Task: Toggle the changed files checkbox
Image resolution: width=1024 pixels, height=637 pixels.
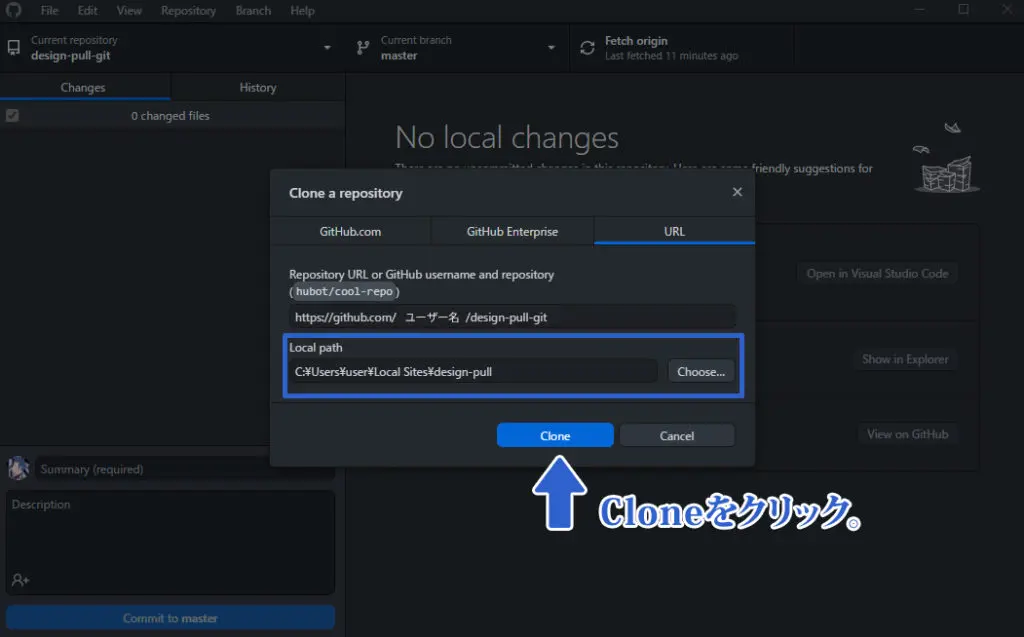Action: [x=12, y=116]
